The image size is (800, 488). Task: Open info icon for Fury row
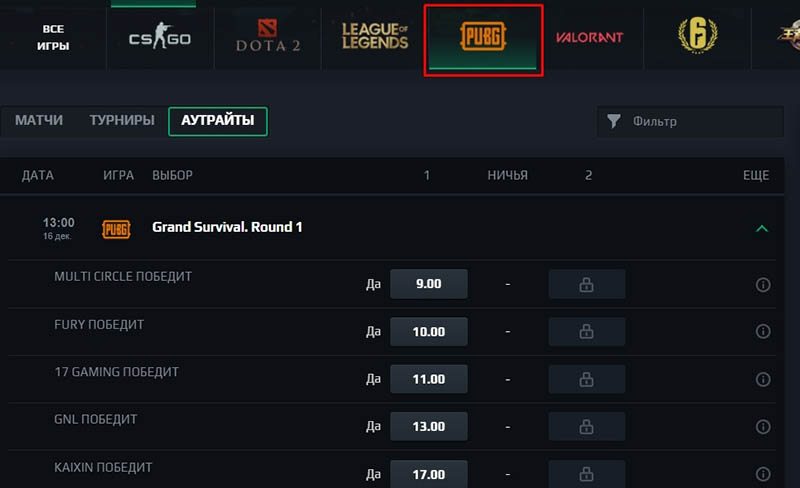tap(763, 332)
